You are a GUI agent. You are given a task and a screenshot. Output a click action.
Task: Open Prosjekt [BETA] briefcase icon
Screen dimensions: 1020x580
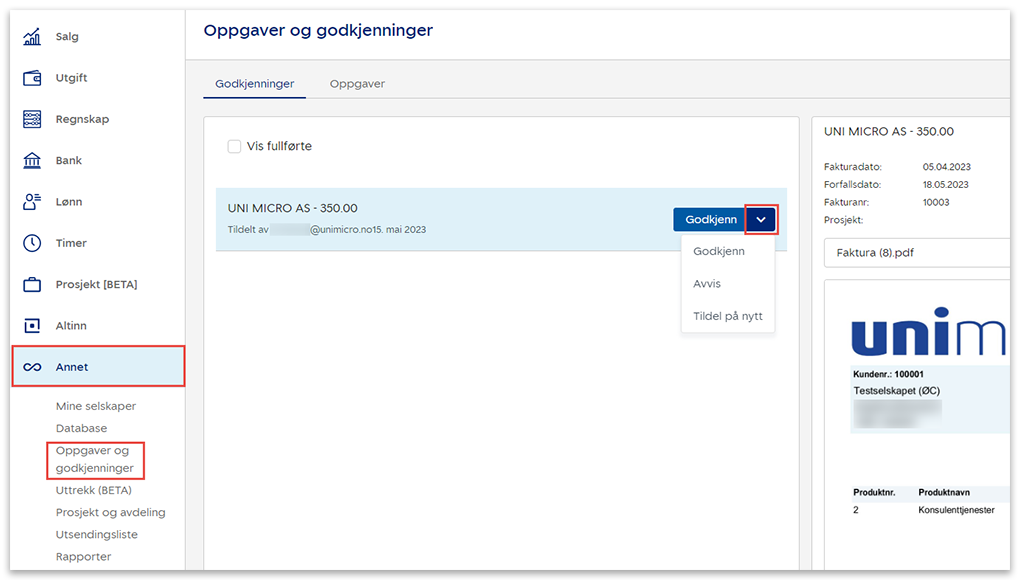(x=32, y=285)
